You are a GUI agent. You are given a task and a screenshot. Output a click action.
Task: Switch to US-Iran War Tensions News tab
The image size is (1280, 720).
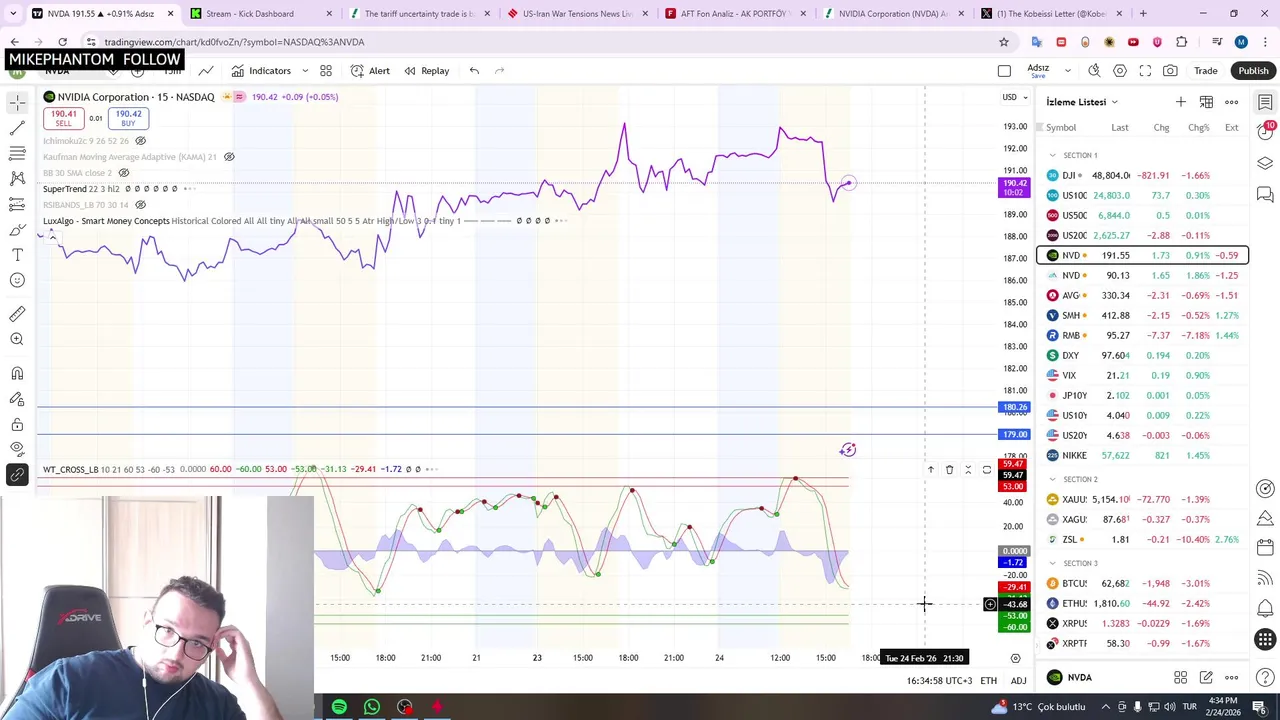(577, 14)
